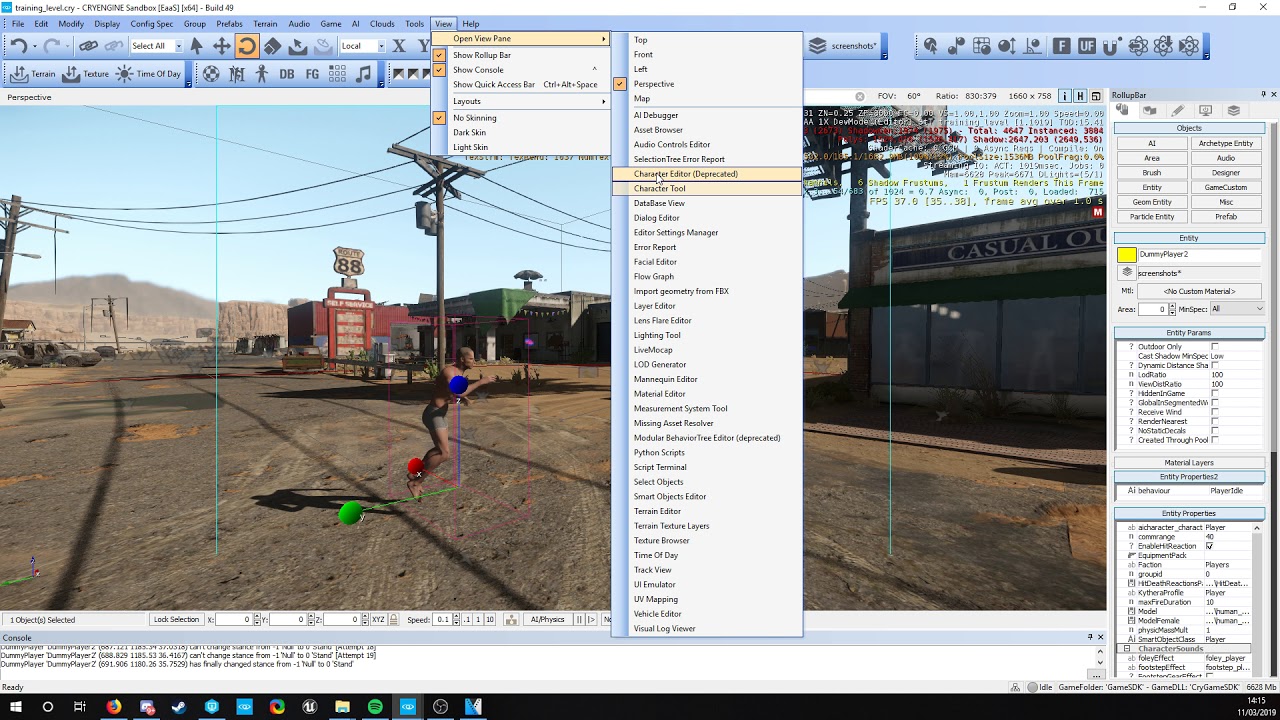
Task: Click the sphere with cursor icon
Action: pyautogui.click(x=930, y=46)
